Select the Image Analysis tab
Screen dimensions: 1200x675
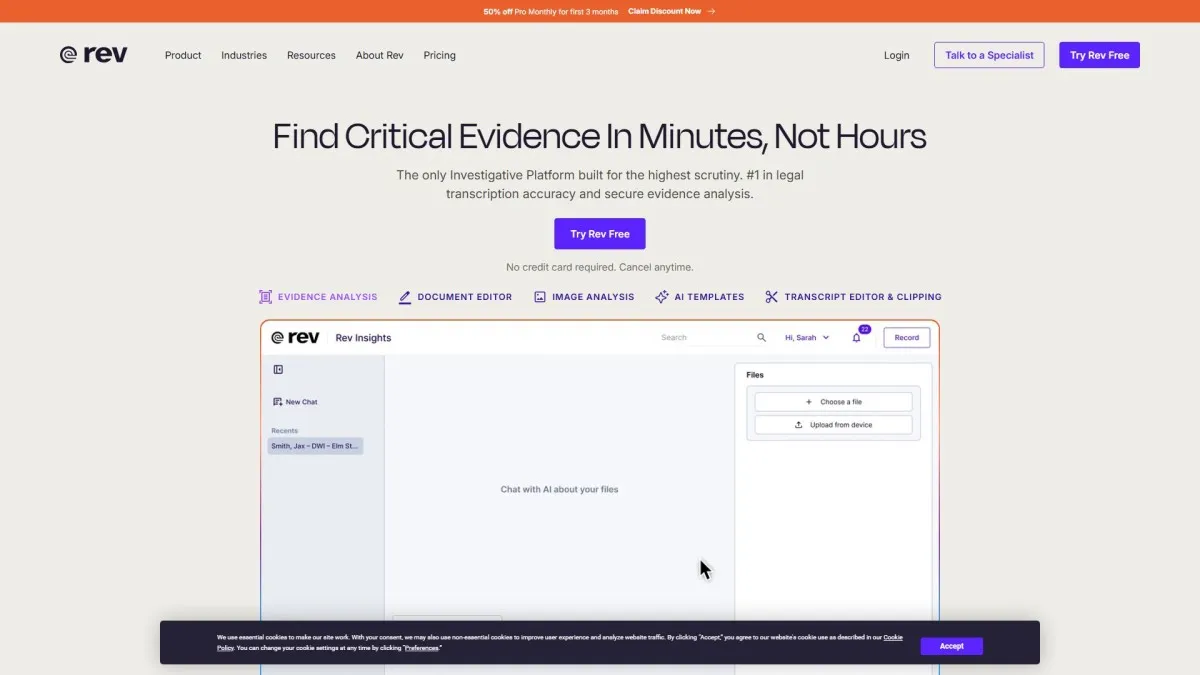pyautogui.click(x=584, y=297)
